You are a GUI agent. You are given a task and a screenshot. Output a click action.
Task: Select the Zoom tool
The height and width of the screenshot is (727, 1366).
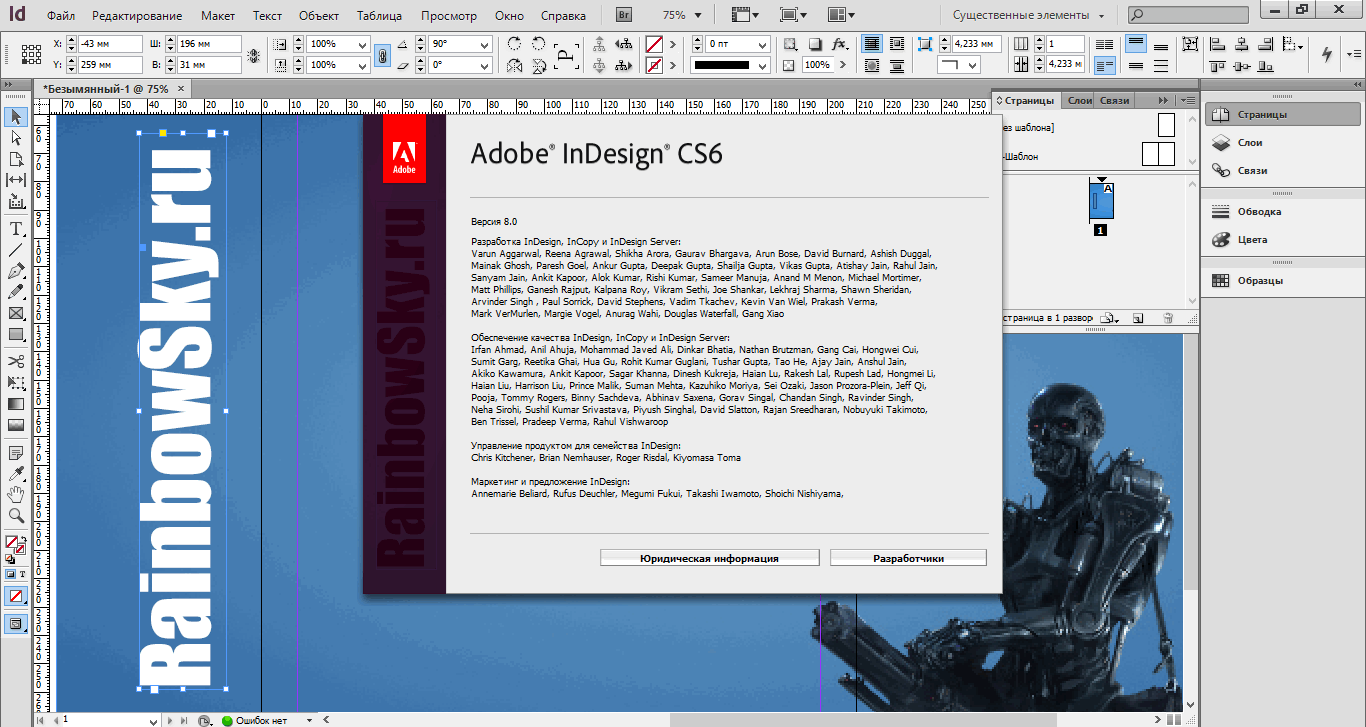click(x=16, y=516)
